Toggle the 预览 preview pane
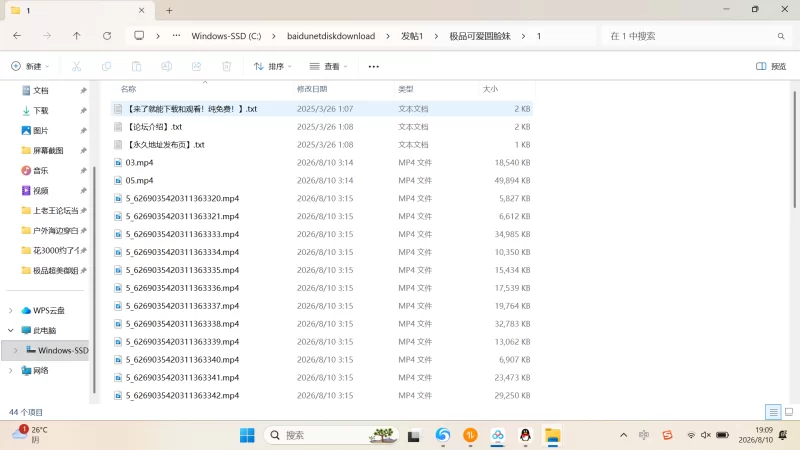The height and width of the screenshot is (450, 800). click(x=771, y=66)
